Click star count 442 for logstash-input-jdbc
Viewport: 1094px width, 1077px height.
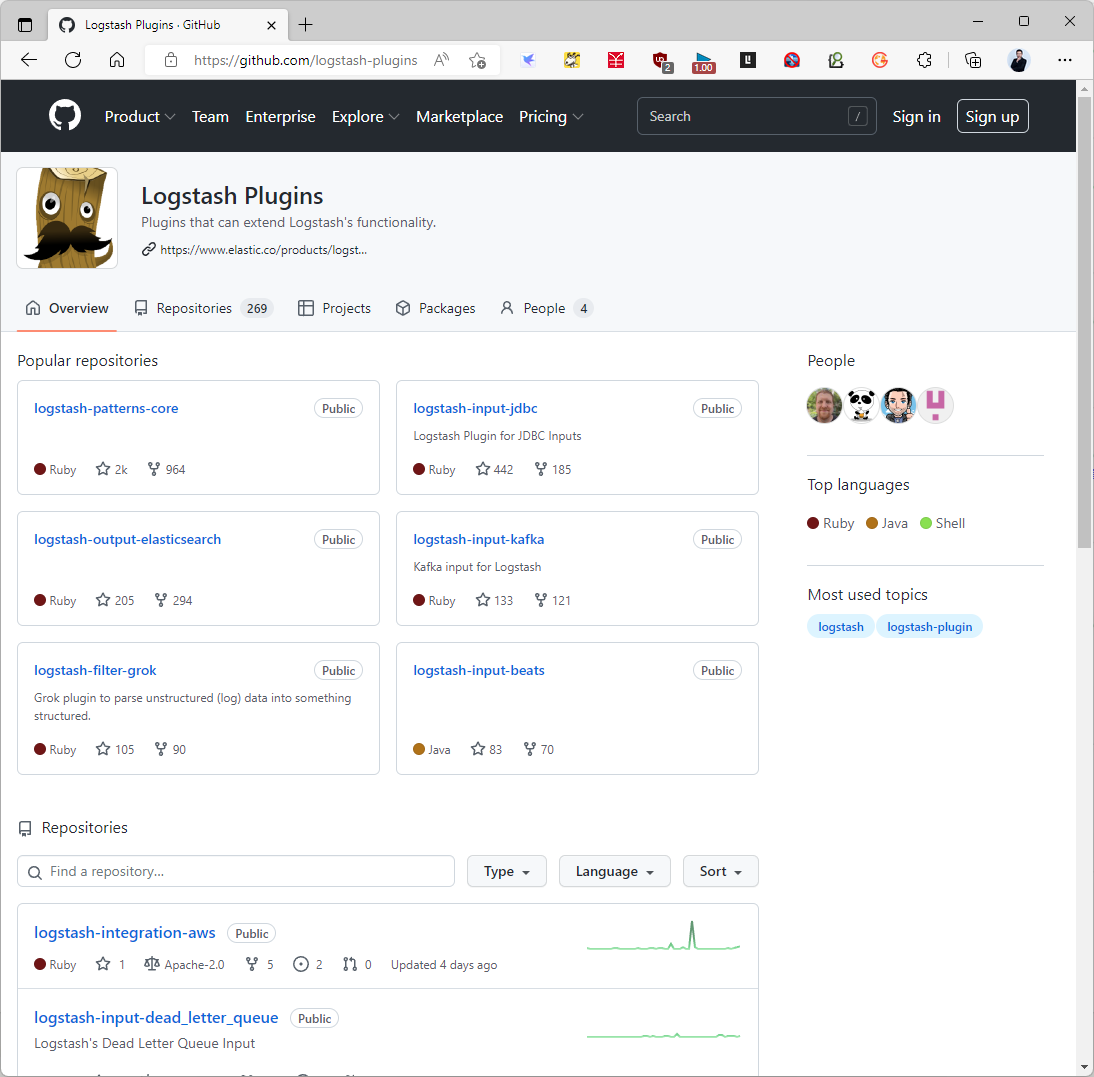click(494, 469)
